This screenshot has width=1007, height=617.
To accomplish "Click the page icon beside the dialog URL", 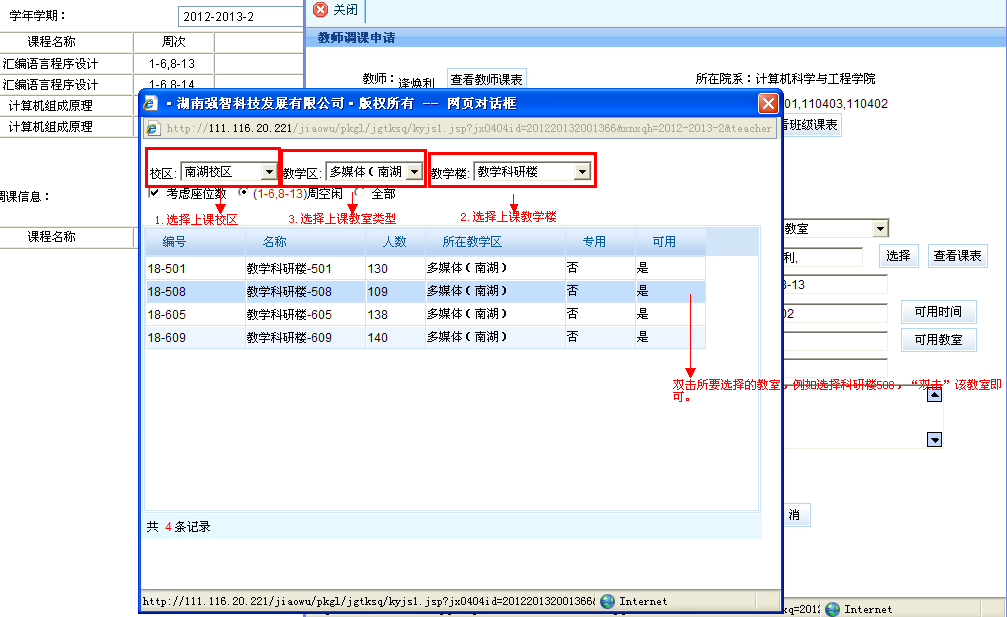I will pos(153,128).
